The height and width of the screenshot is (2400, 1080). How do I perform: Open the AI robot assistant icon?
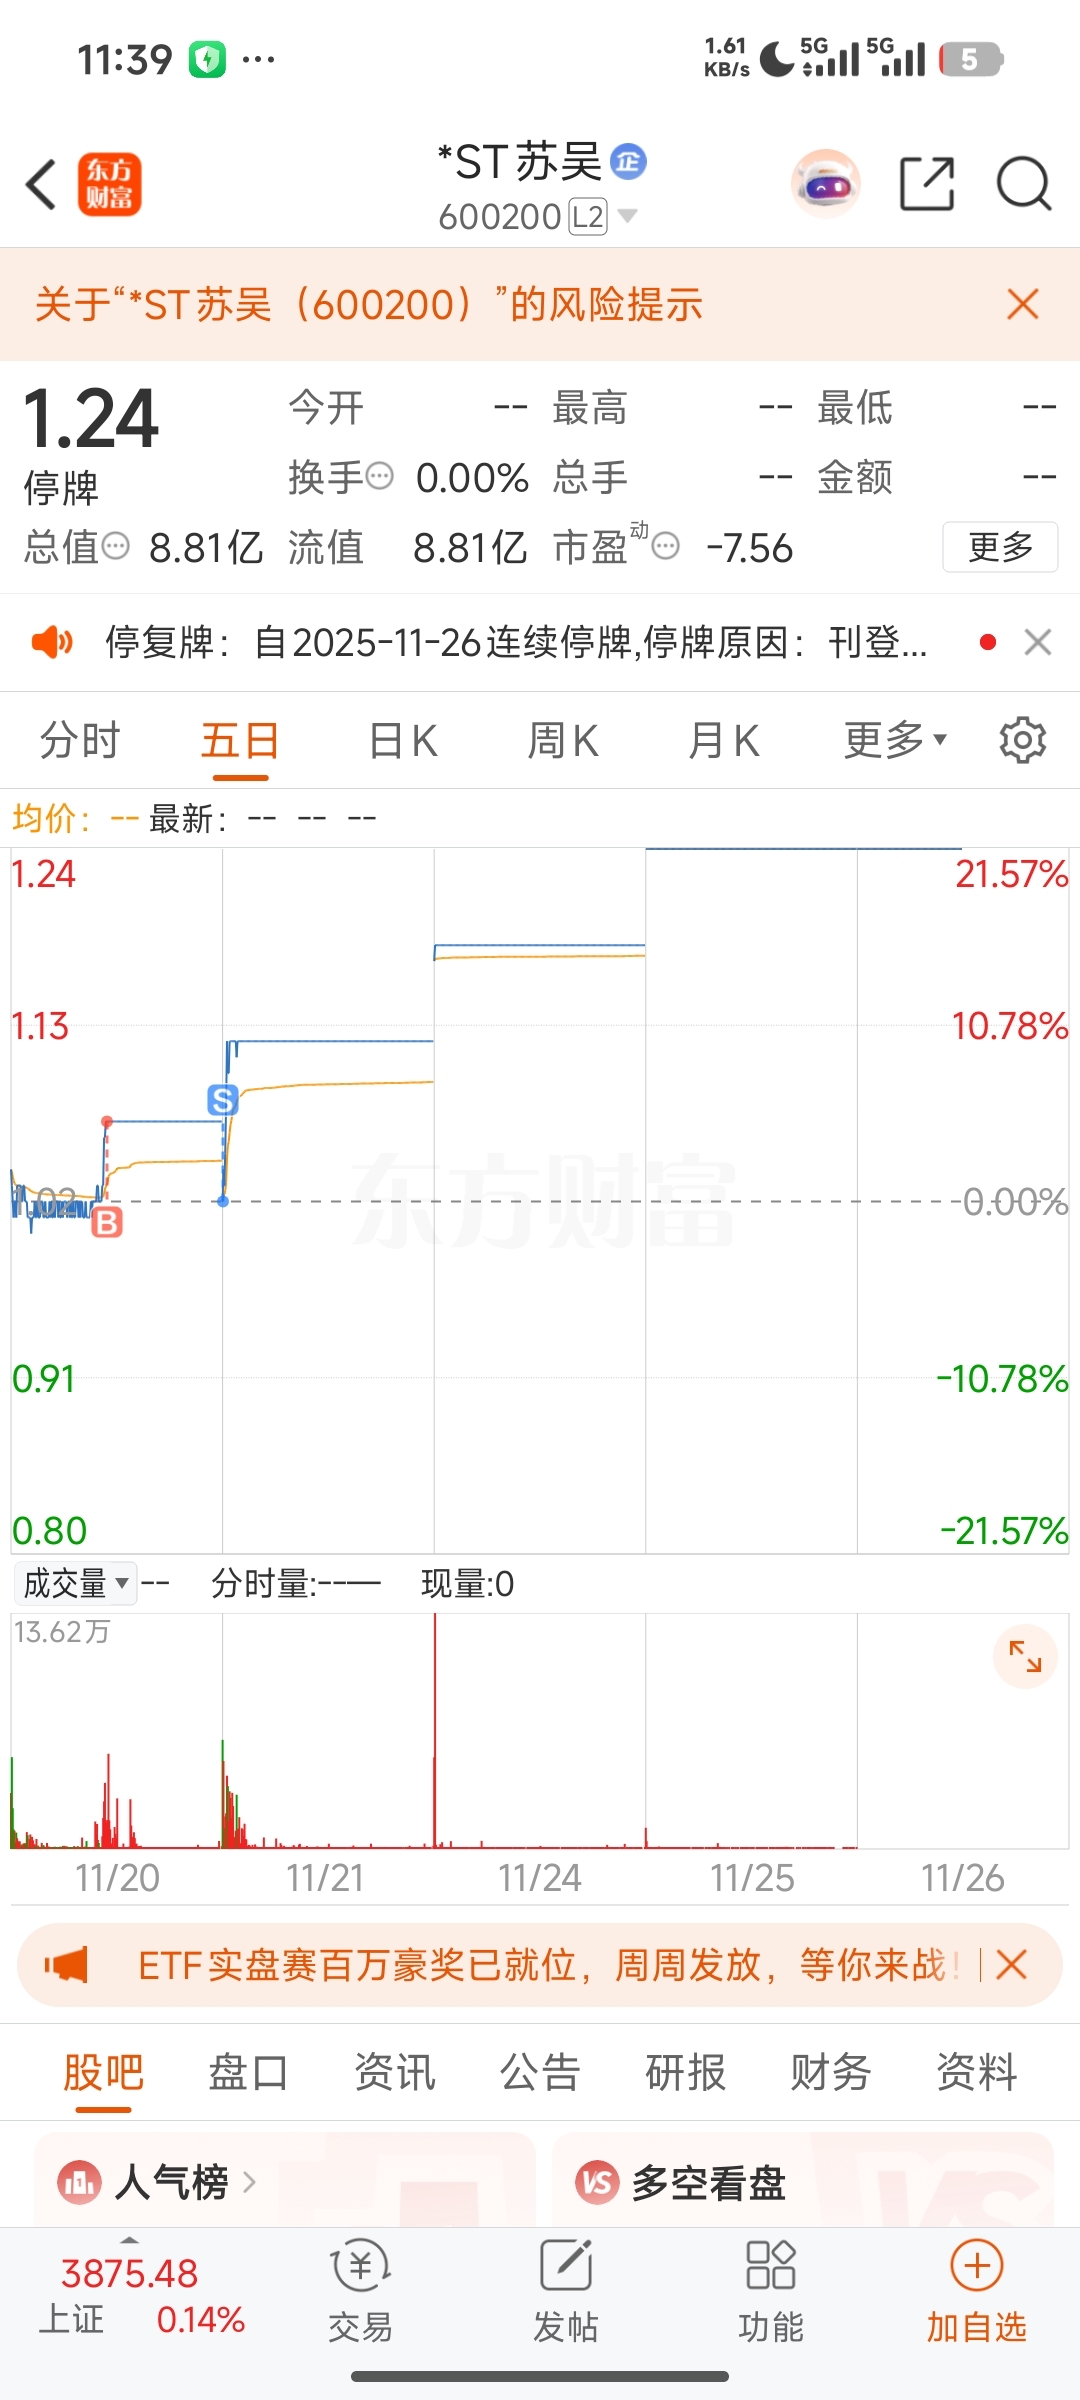(825, 185)
